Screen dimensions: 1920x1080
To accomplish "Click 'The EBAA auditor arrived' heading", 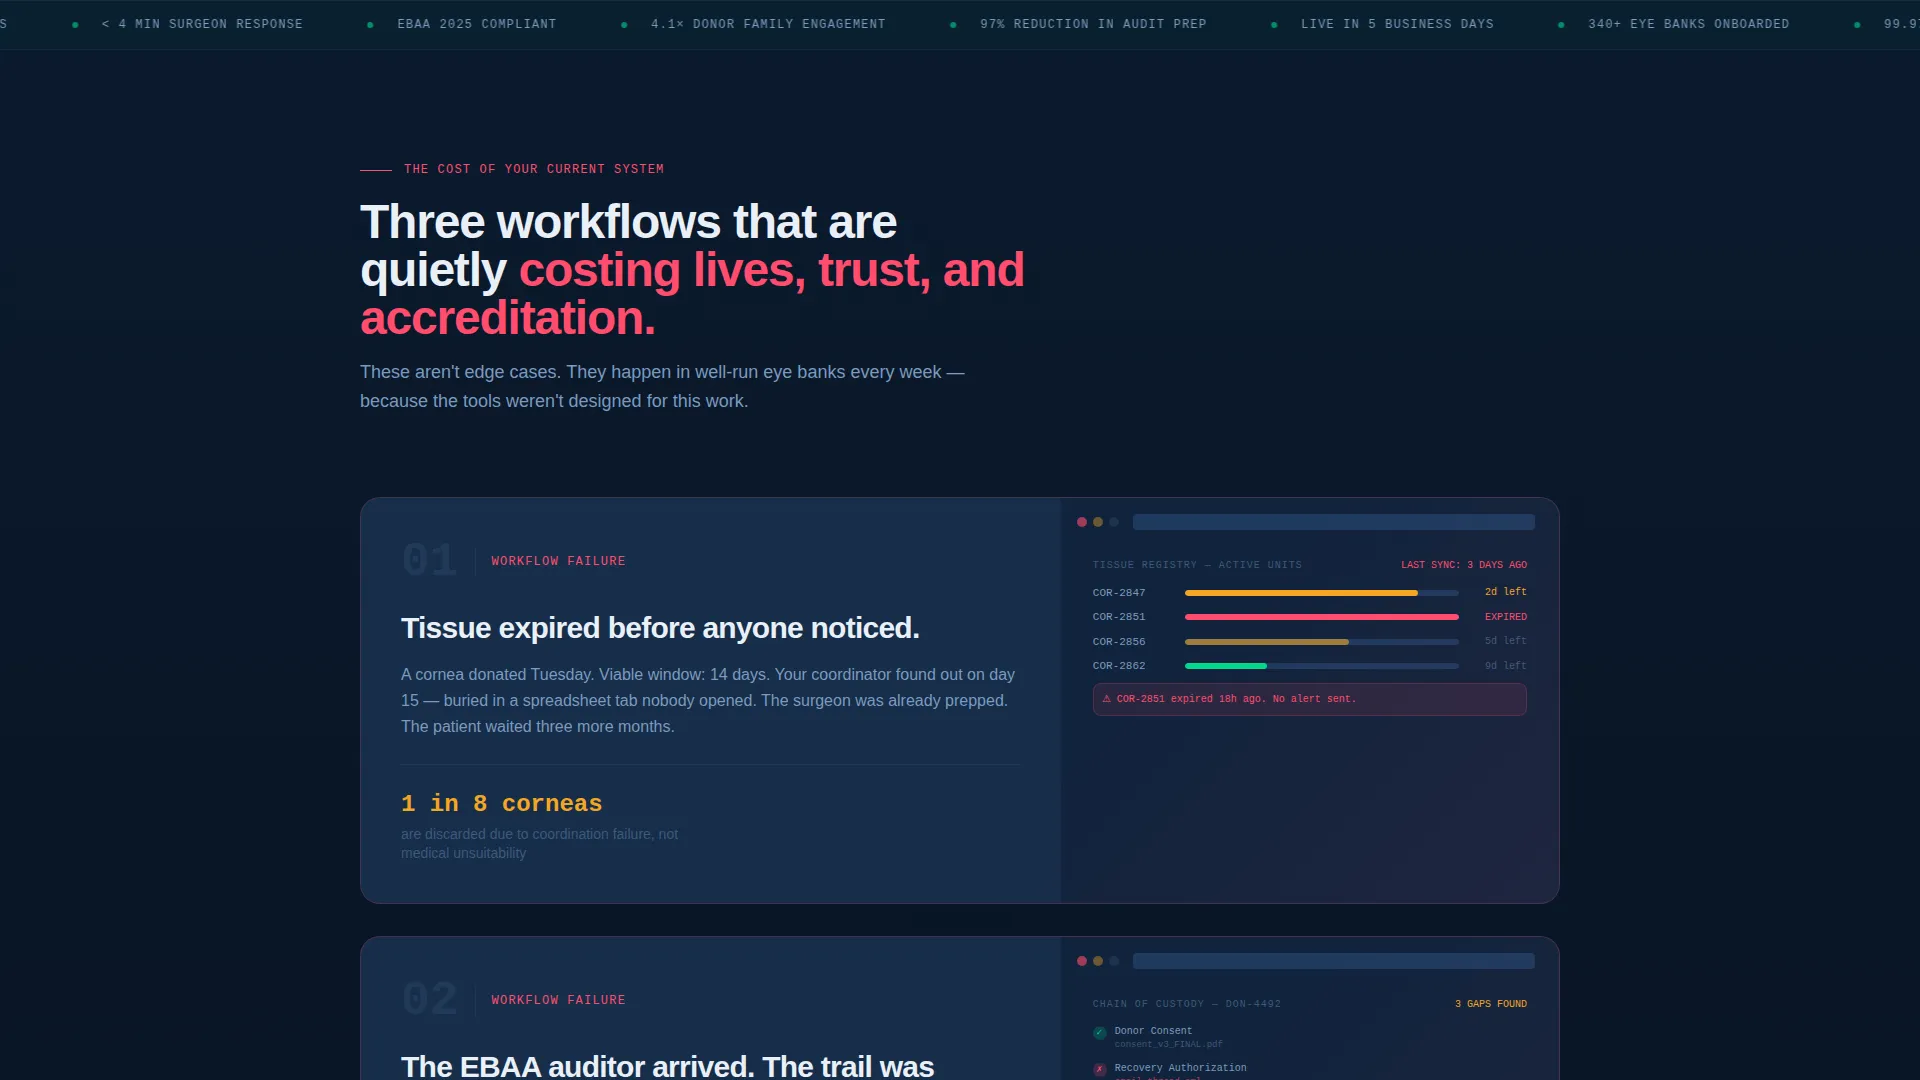I will pos(667,1066).
